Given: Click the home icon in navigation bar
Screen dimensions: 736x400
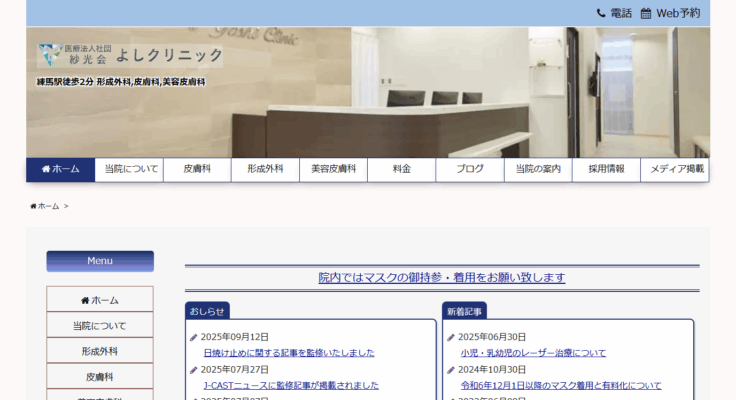Looking at the screenshot, I should [46, 170].
